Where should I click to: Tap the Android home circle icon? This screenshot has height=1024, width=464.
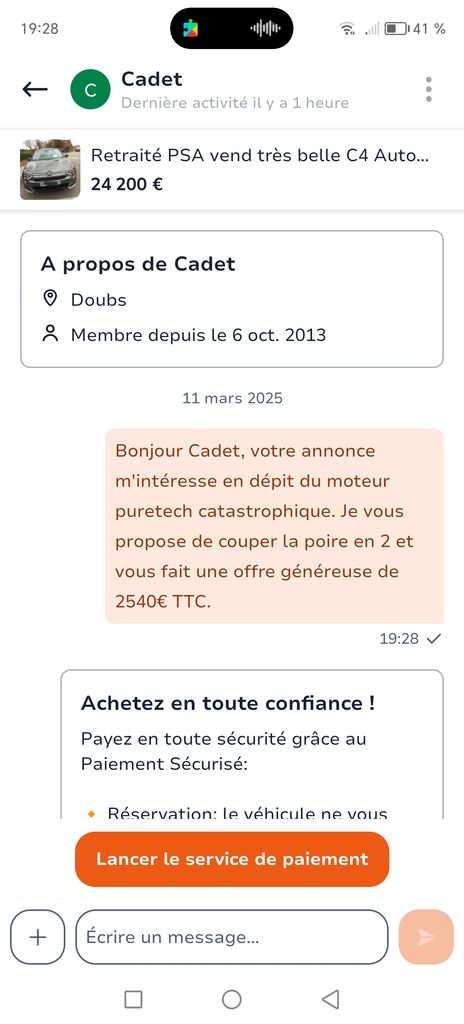tap(231, 999)
